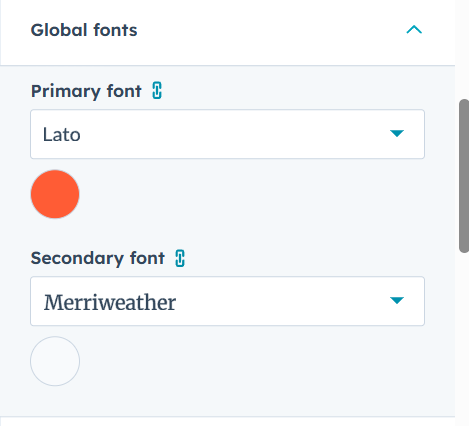This screenshot has height=426, width=469.
Task: Click the caret arrow in Lato field
Action: click(x=397, y=134)
